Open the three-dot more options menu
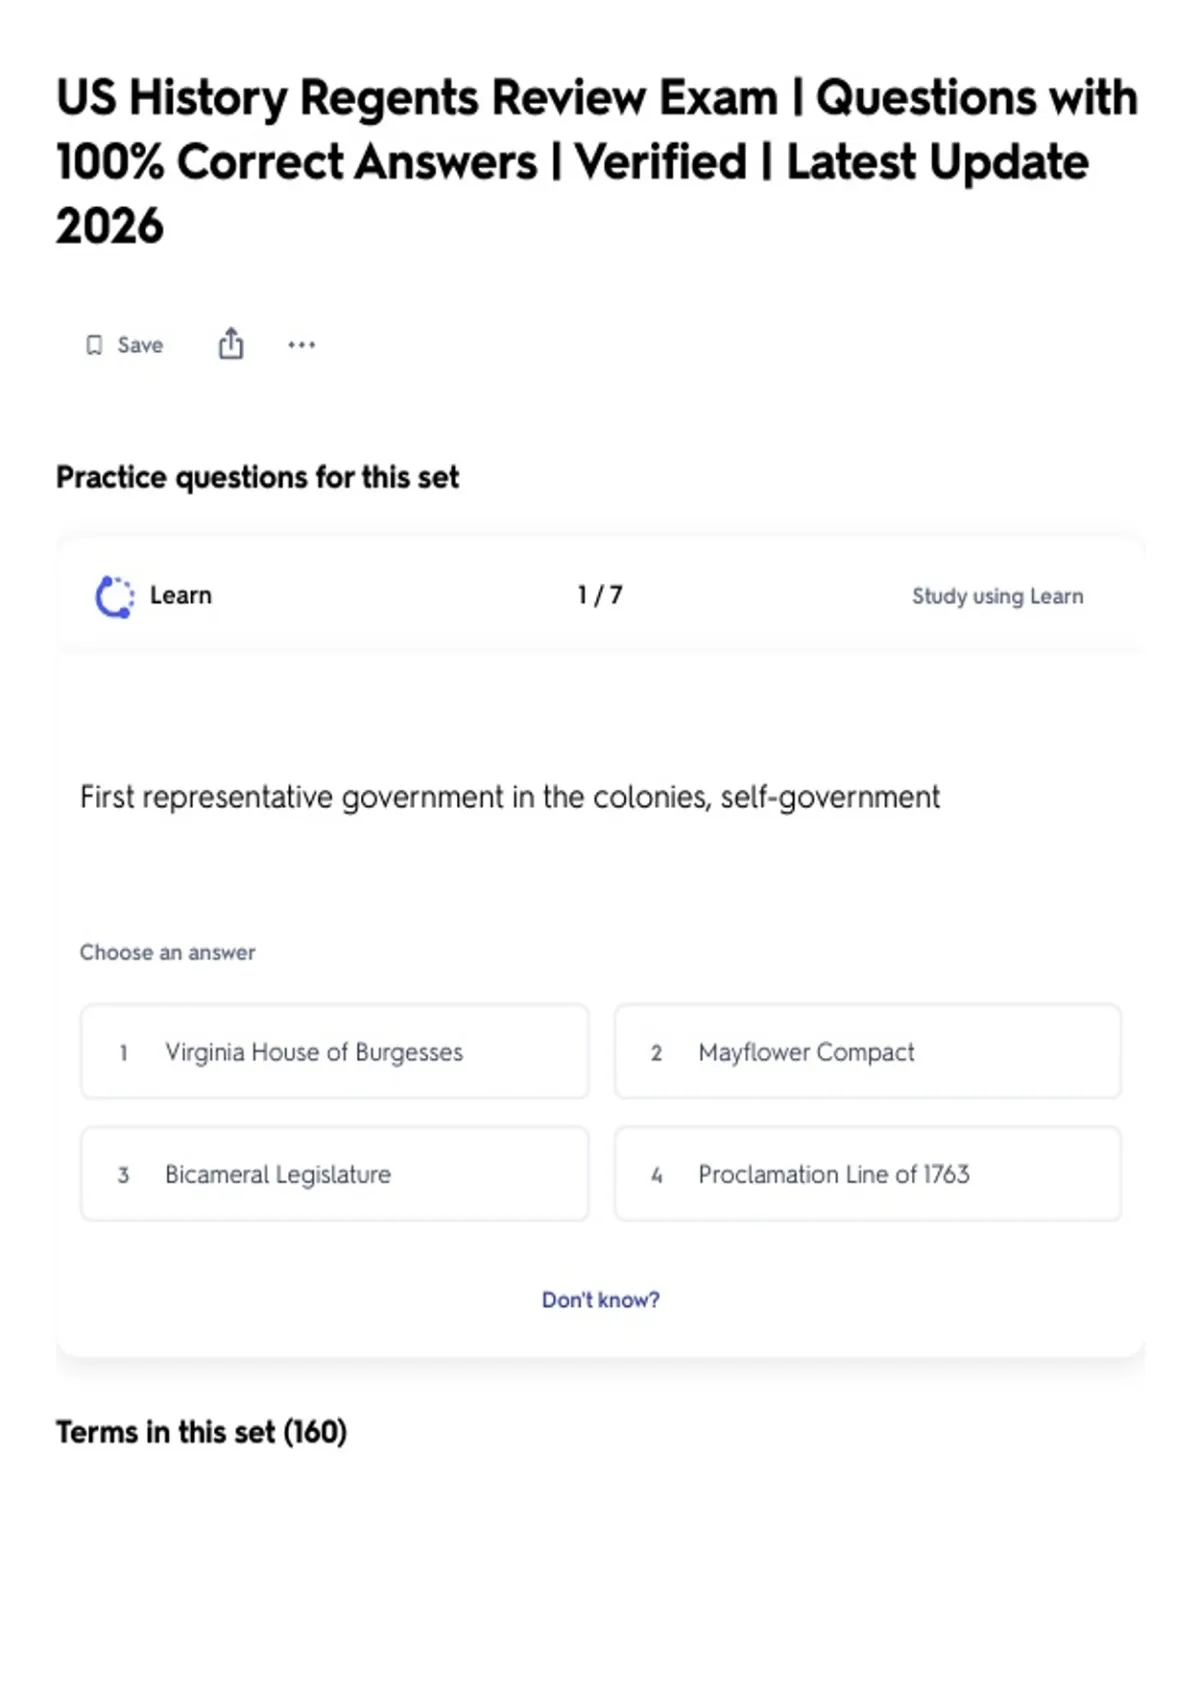The width and height of the screenshot is (1200, 1700). click(x=301, y=345)
